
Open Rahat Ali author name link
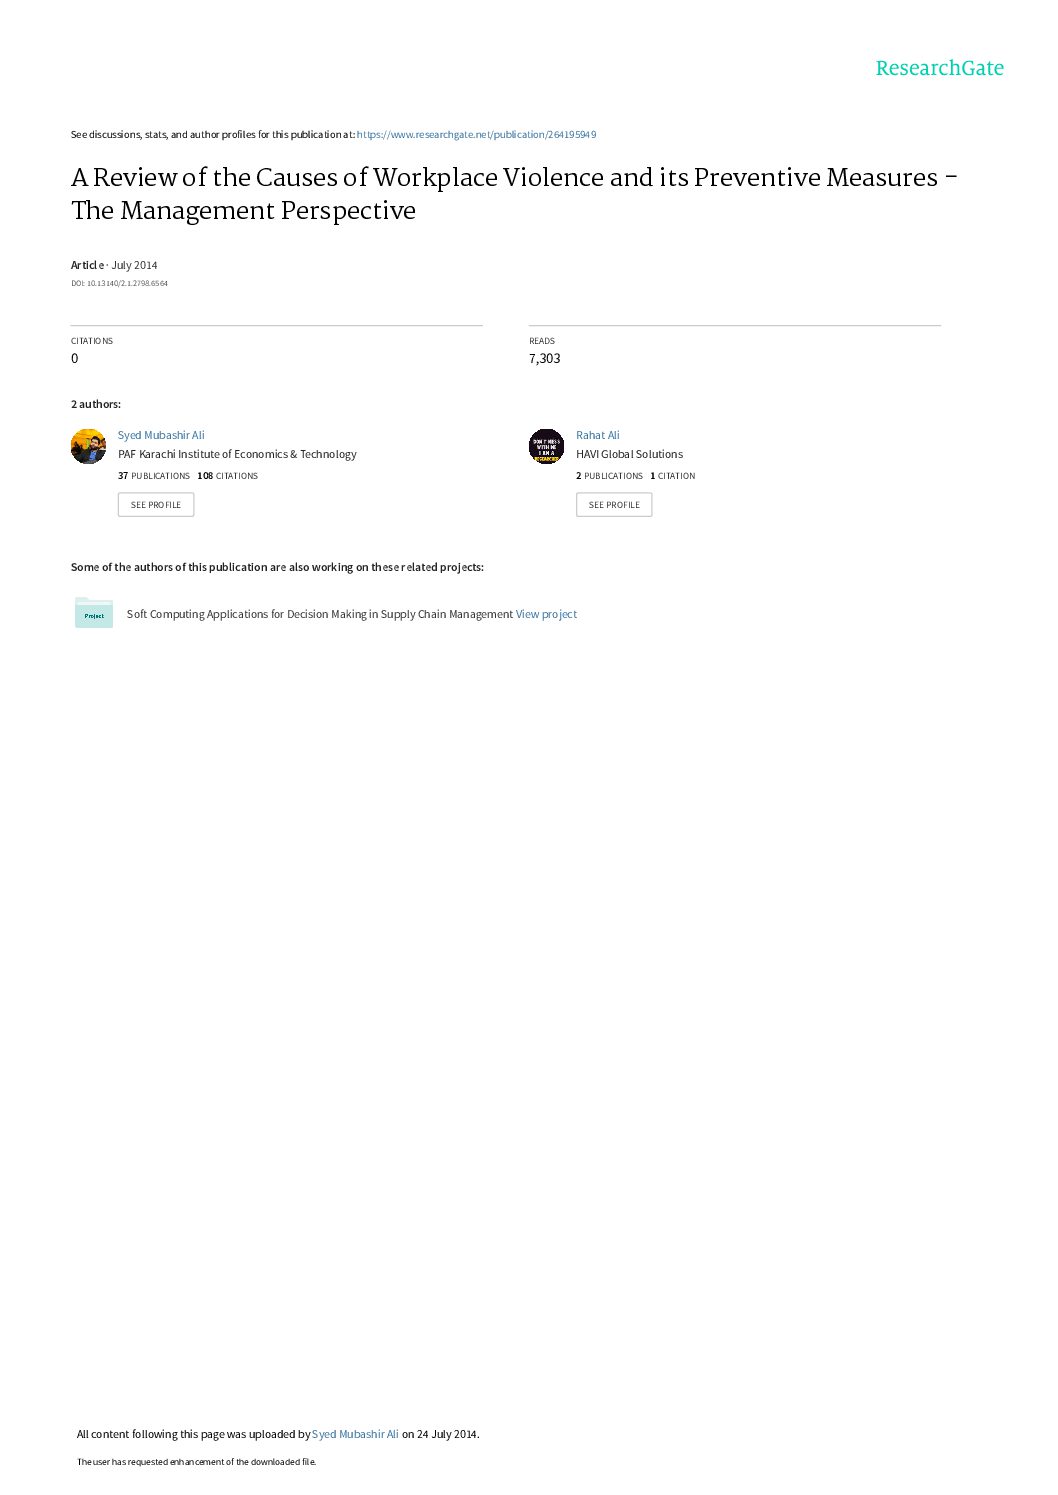click(598, 435)
